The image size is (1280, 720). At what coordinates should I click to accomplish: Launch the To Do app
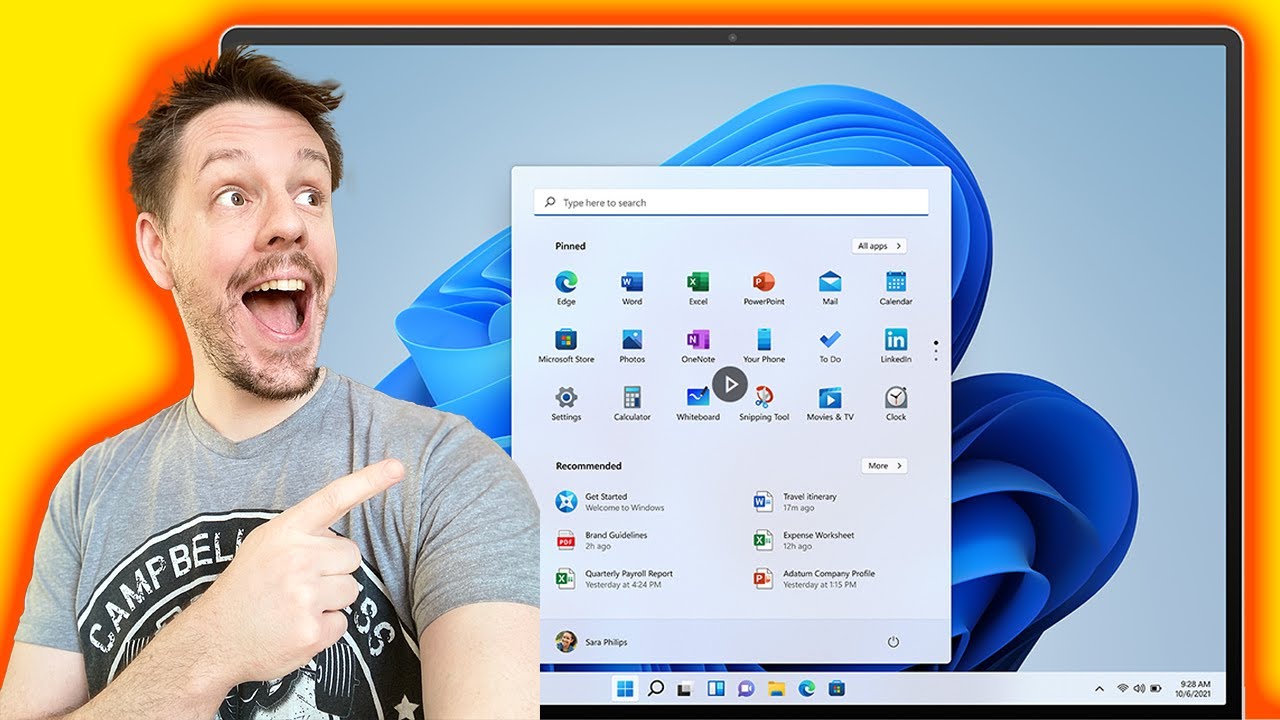830,345
